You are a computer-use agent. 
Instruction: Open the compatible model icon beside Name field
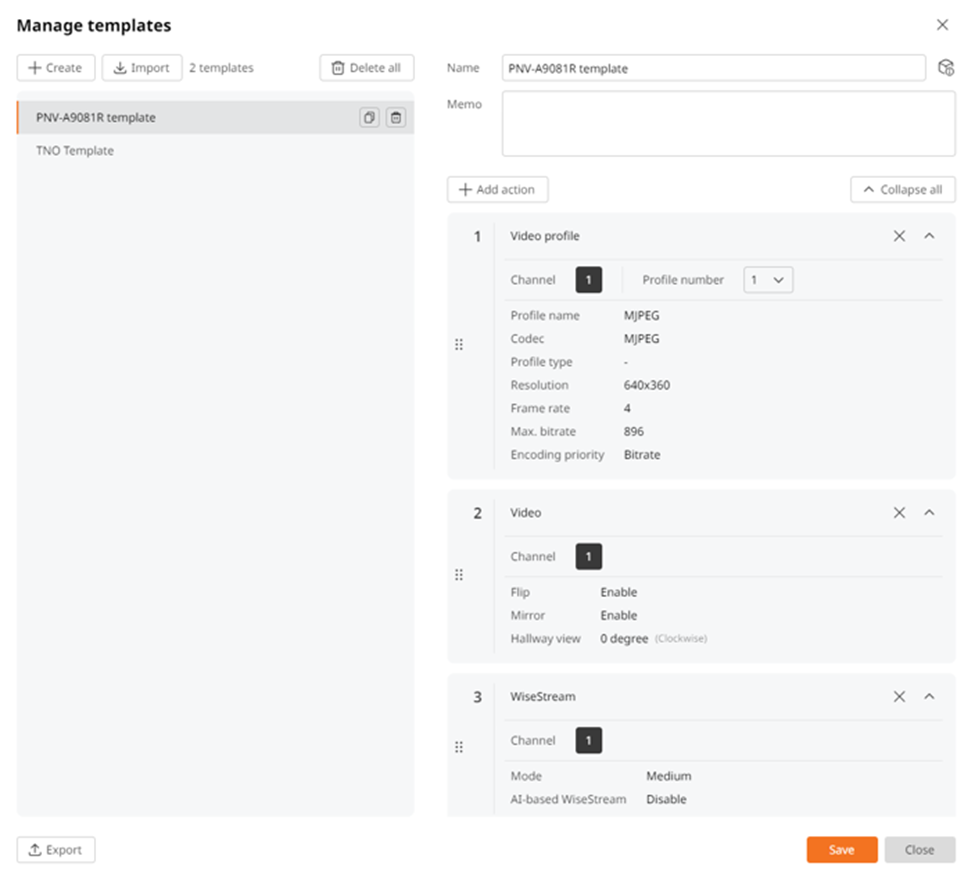point(946,68)
